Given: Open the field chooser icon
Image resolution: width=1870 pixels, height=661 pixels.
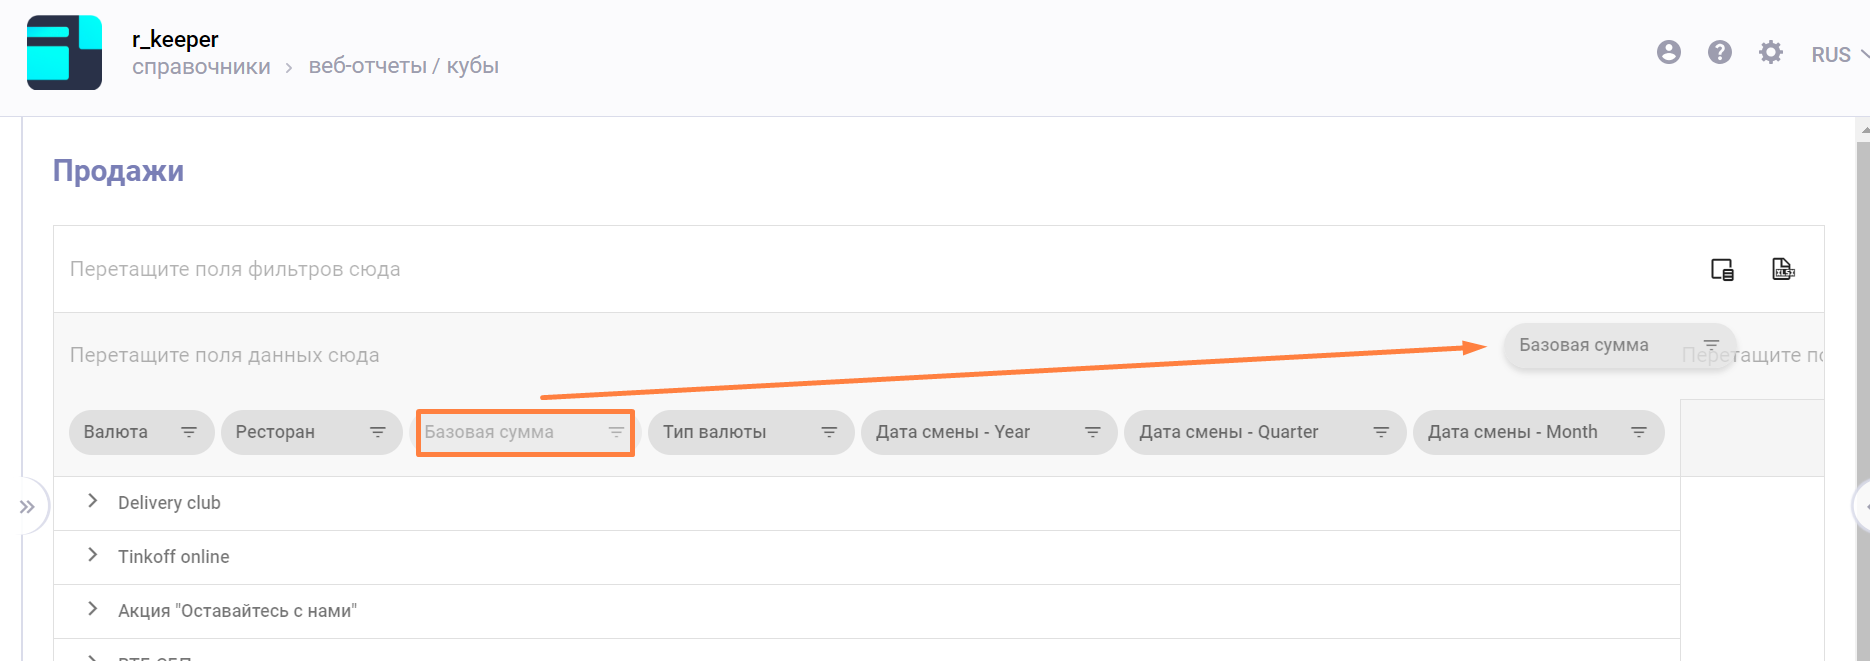Looking at the screenshot, I should click(1721, 269).
